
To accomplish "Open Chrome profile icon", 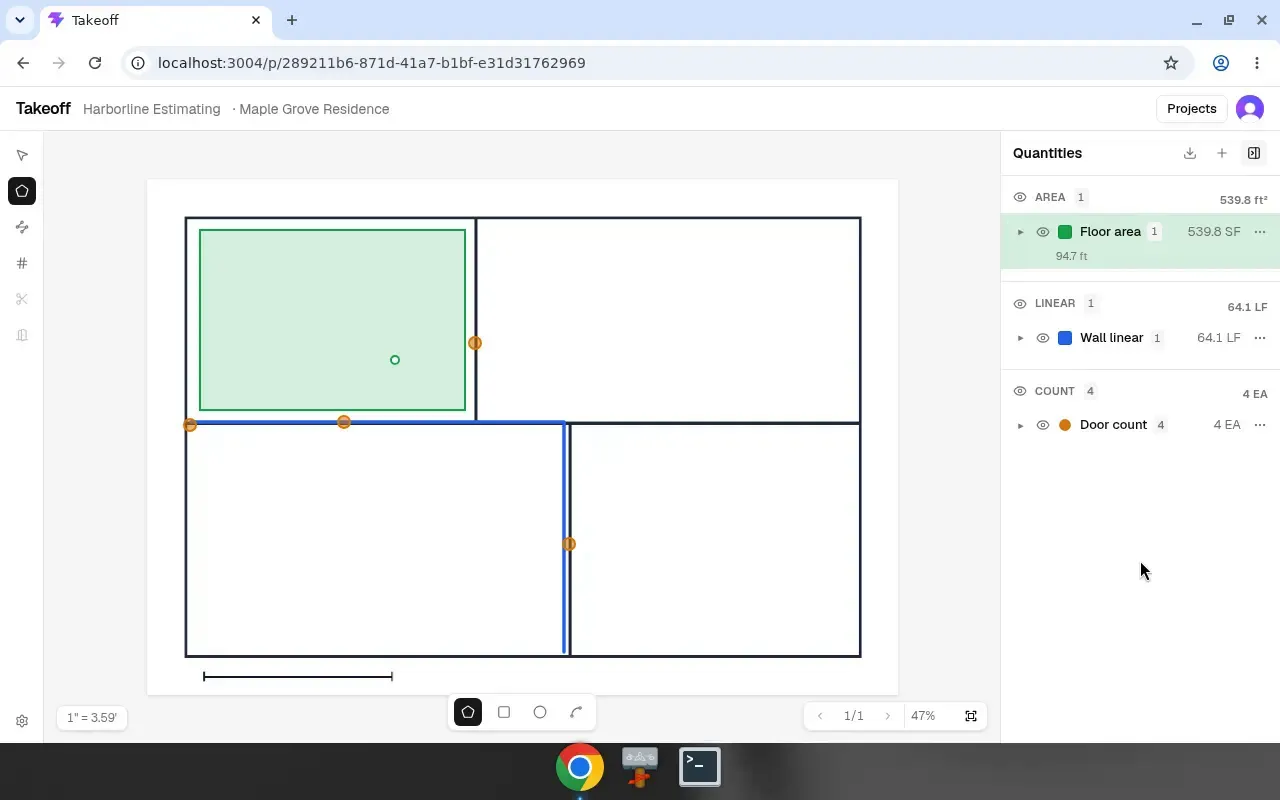I will pyautogui.click(x=1221, y=63).
